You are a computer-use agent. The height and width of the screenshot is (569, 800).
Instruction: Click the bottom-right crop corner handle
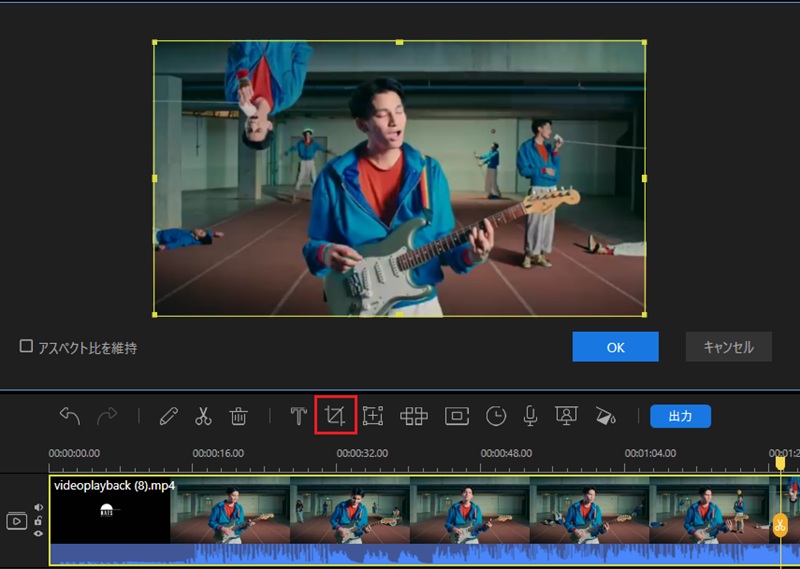pos(644,315)
